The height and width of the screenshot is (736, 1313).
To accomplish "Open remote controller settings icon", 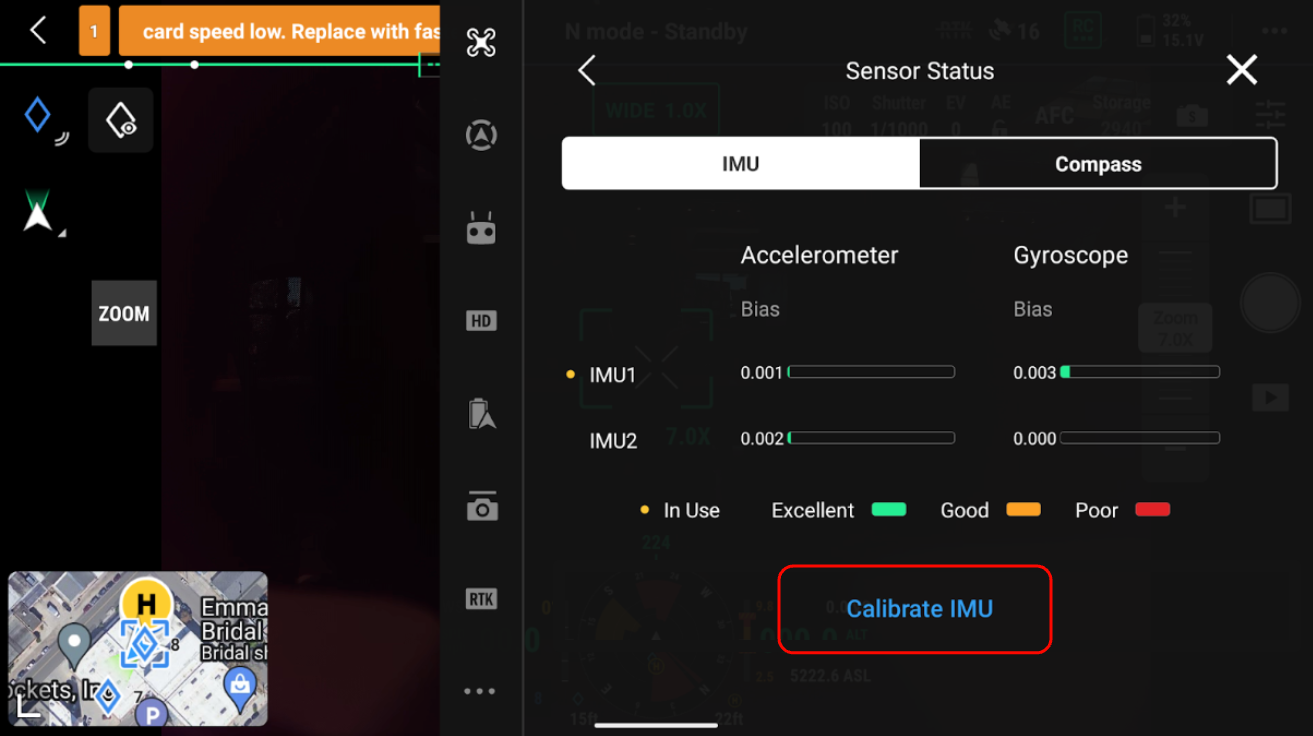I will point(481,229).
